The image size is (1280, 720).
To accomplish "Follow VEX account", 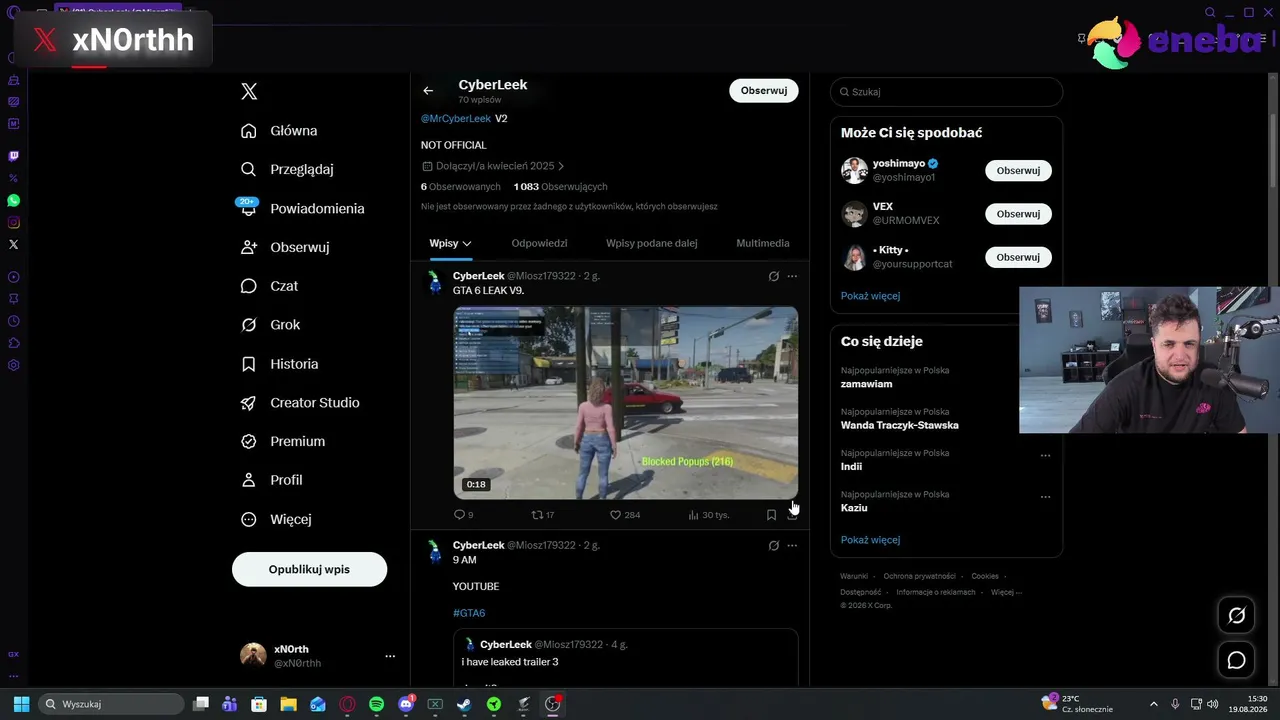I will pyautogui.click(x=1018, y=214).
